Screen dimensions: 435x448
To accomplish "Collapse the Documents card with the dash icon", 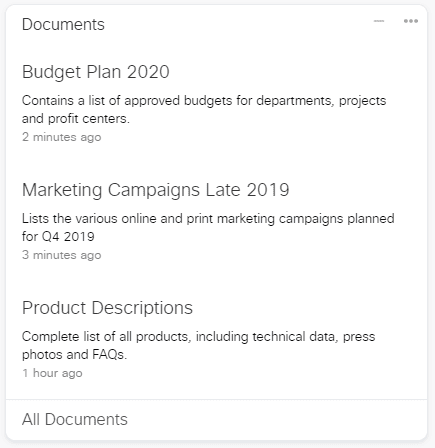I will (x=379, y=21).
